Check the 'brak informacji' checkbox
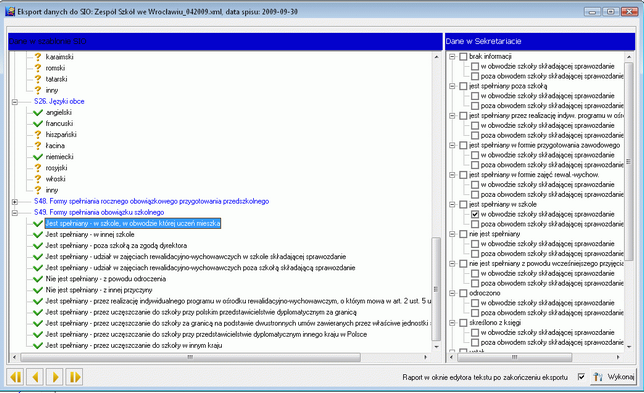644x393 pixels. click(x=463, y=57)
